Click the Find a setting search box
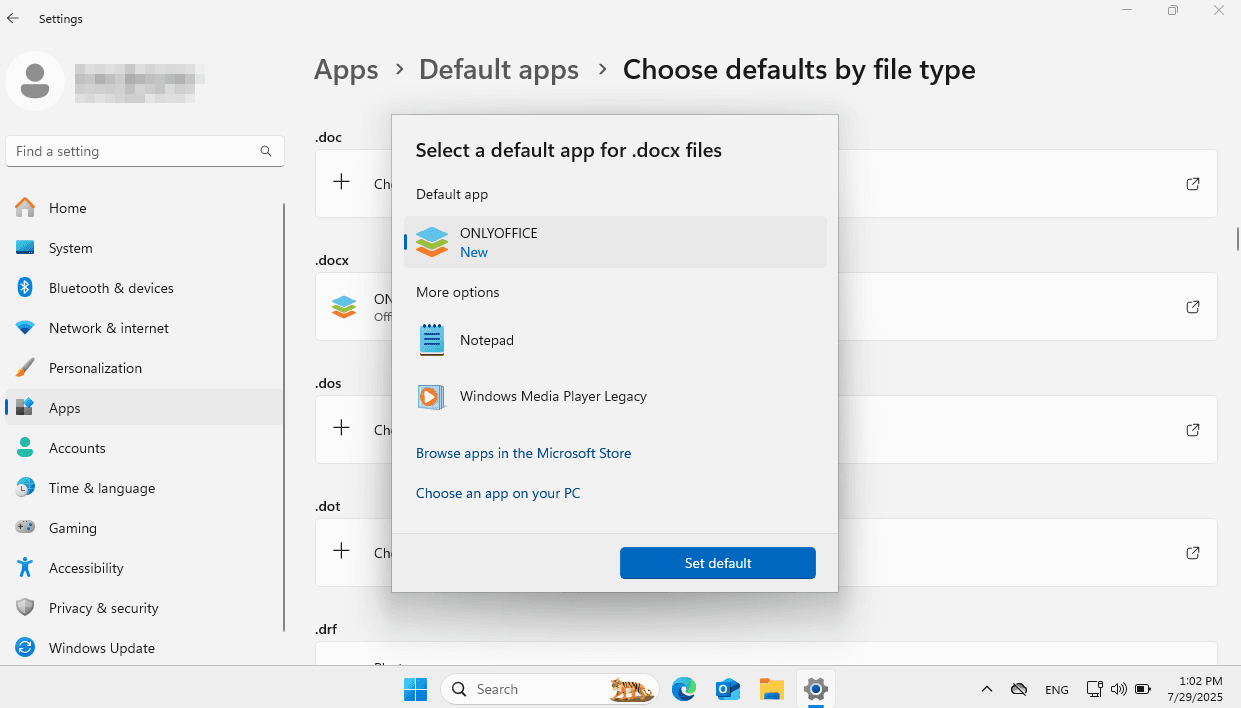Screen dimensions: 1241x708 click(x=145, y=151)
